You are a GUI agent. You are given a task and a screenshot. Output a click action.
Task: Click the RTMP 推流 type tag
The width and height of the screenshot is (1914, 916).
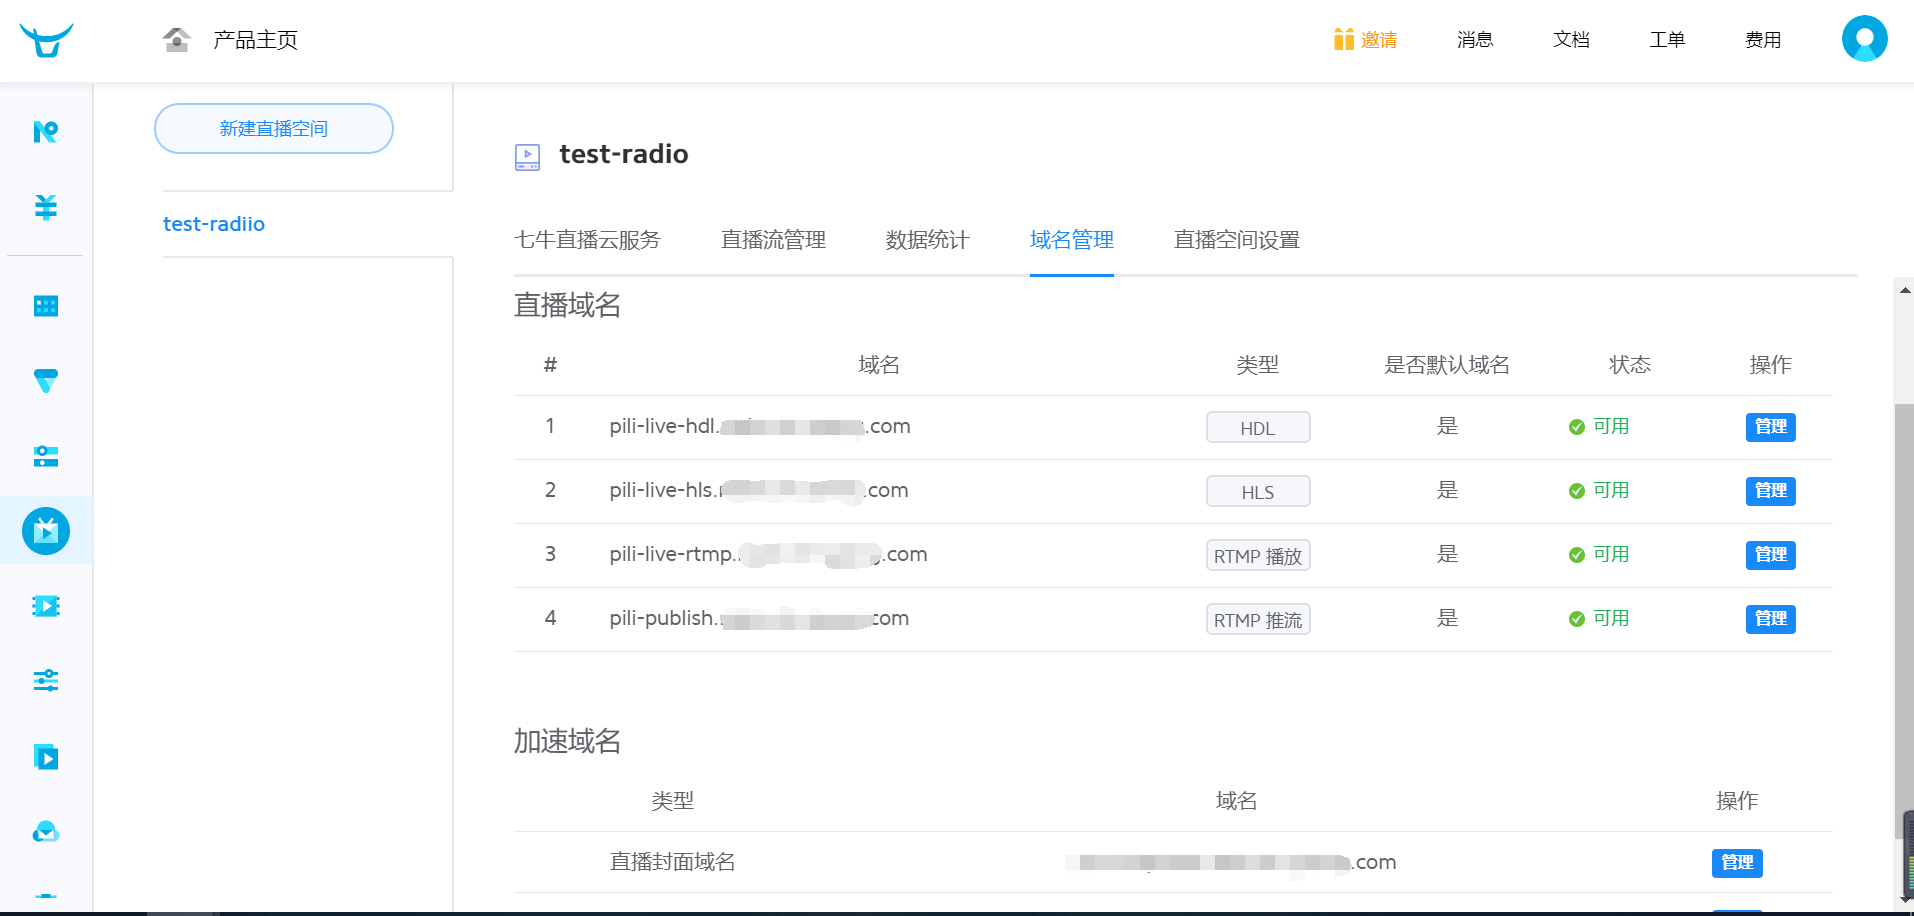[x=1258, y=620]
